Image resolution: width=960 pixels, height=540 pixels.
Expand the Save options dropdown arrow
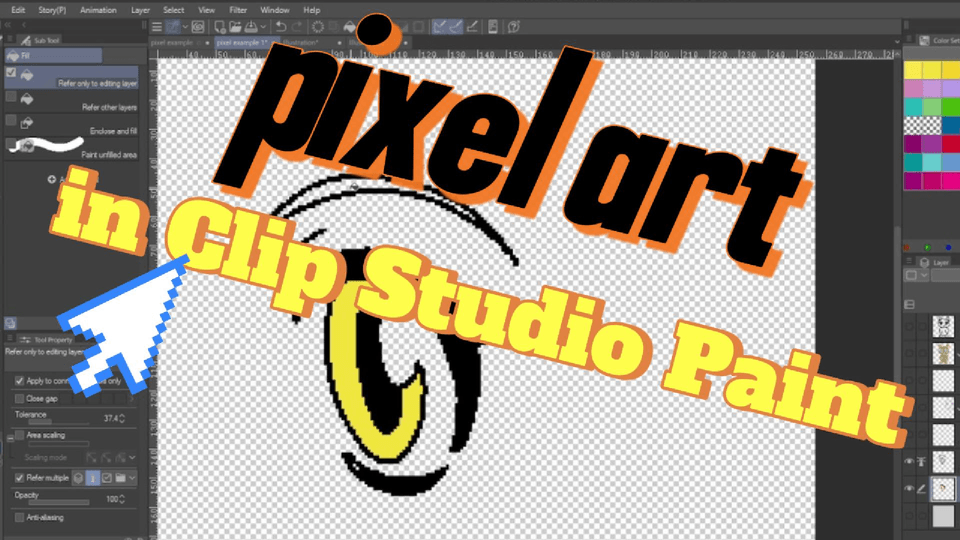tap(263, 27)
